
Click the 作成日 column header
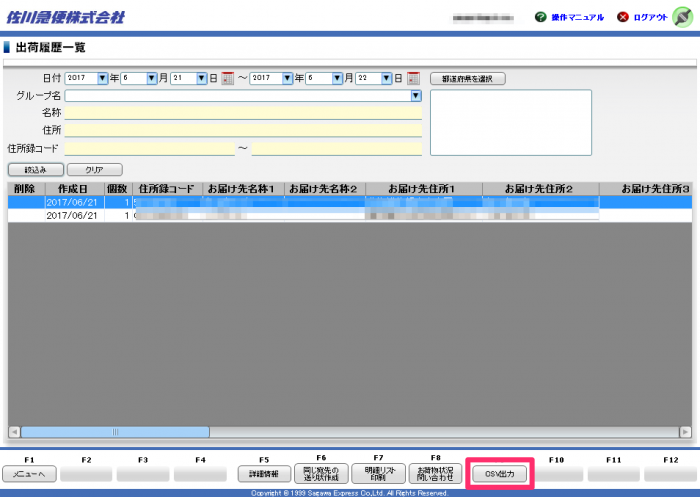[x=73, y=189]
